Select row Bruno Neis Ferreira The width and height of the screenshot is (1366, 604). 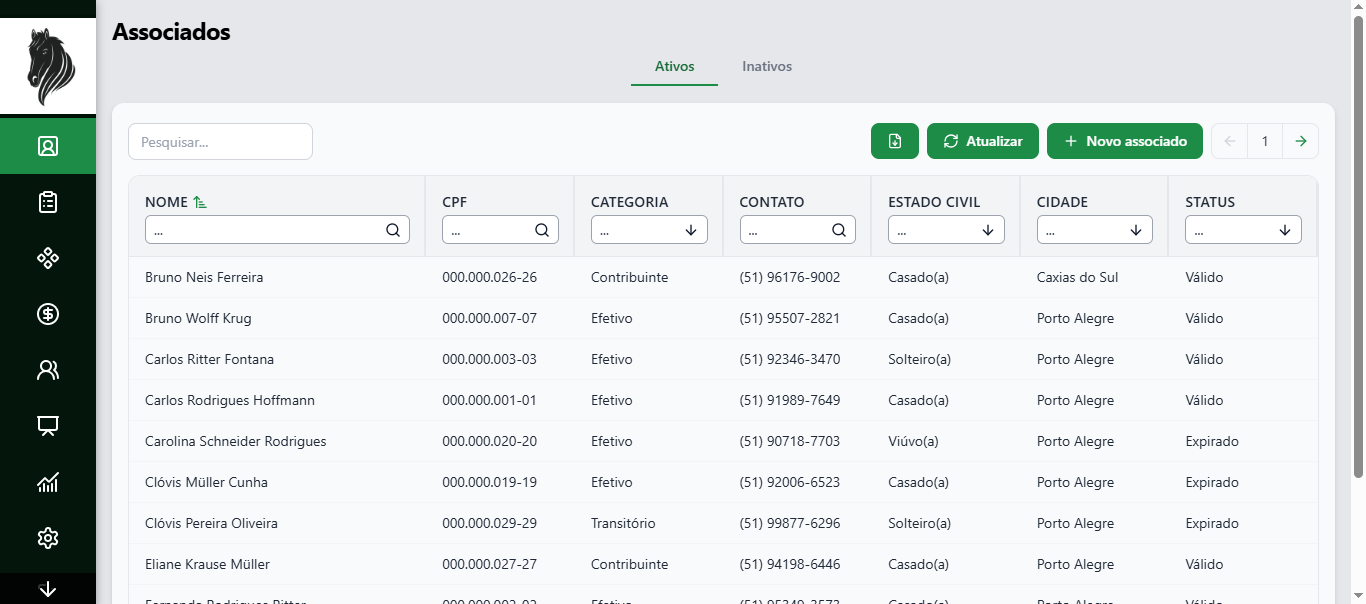click(723, 277)
